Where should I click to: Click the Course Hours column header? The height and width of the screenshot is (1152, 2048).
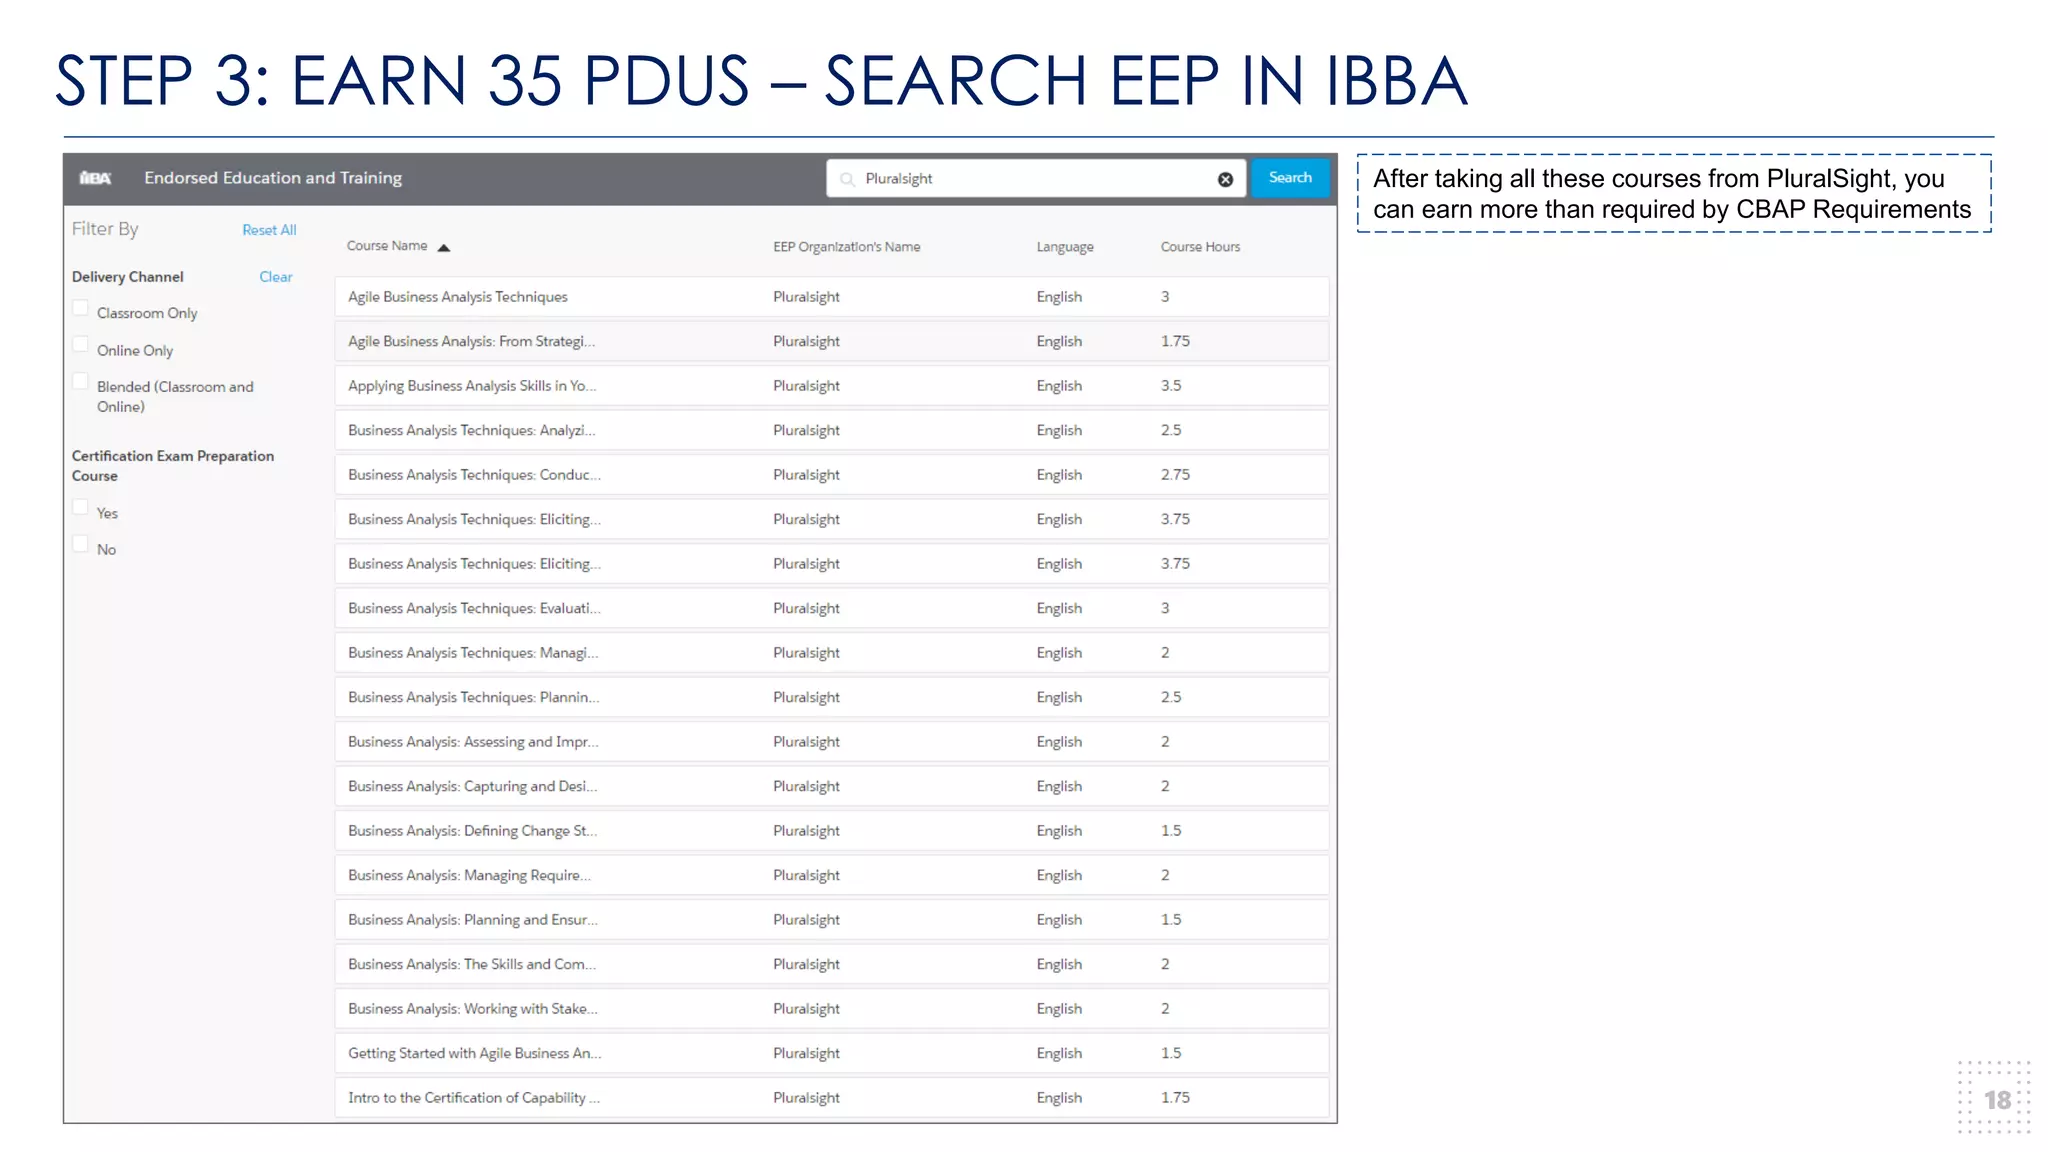click(x=1200, y=247)
